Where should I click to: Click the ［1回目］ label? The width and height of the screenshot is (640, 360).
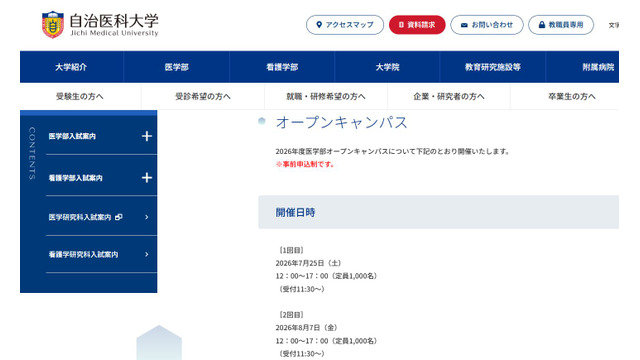click(291, 250)
